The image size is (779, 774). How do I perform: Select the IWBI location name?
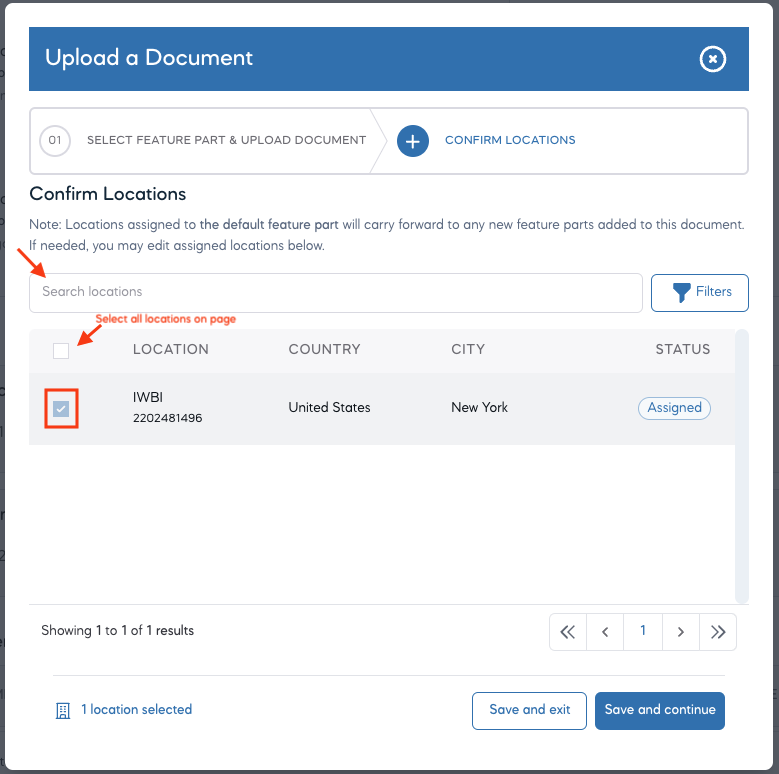pyautogui.click(x=148, y=397)
